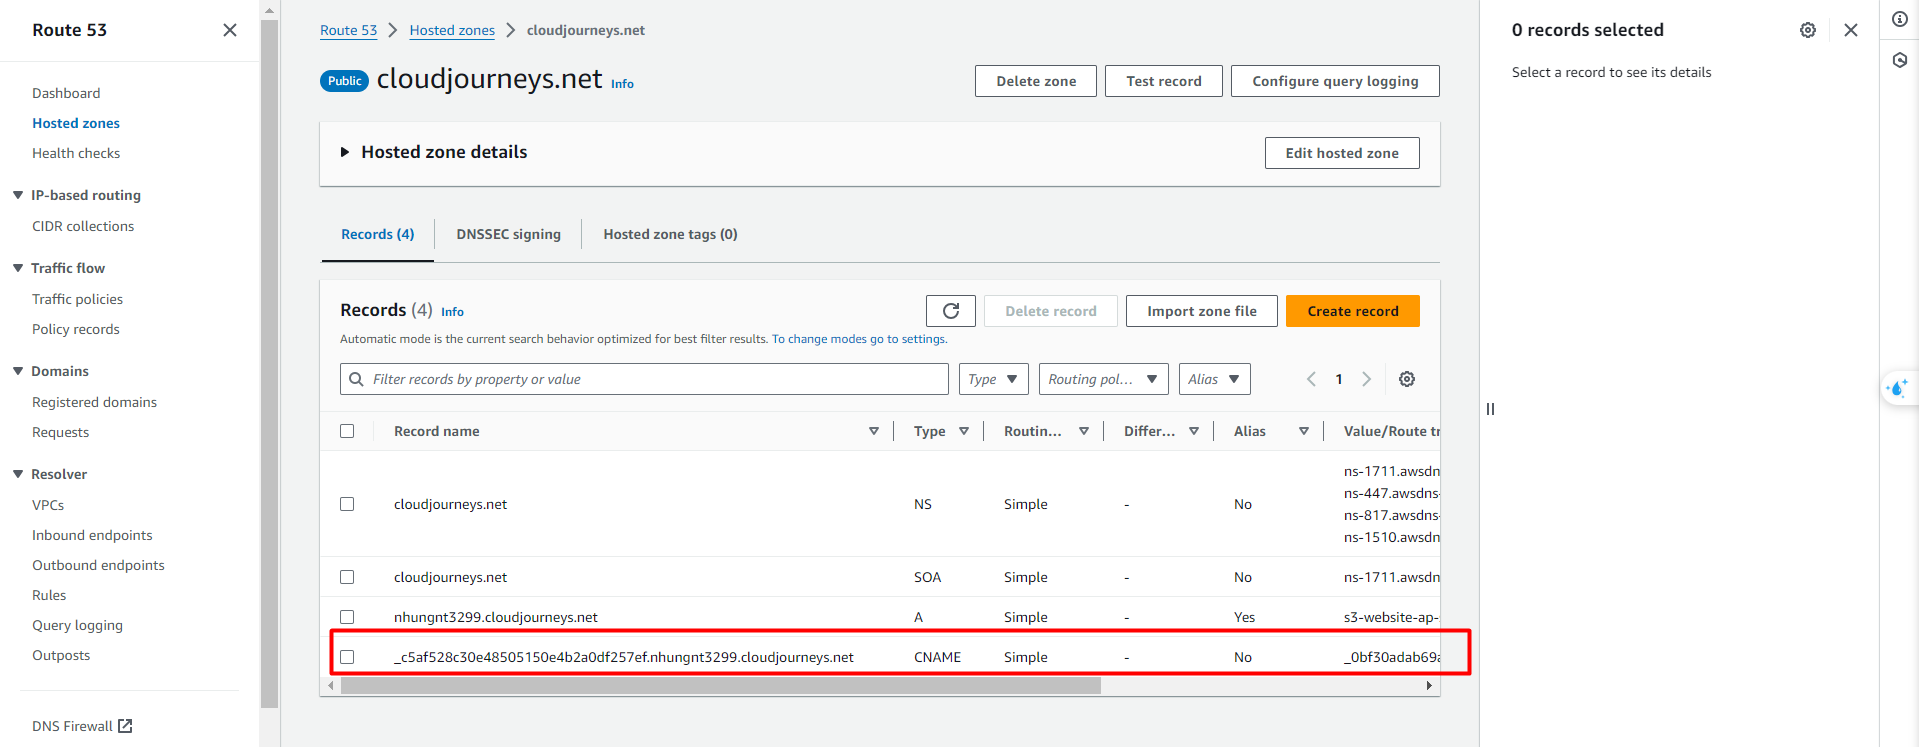Close the Route 53 navigation panel
The width and height of the screenshot is (1919, 747).
[230, 30]
